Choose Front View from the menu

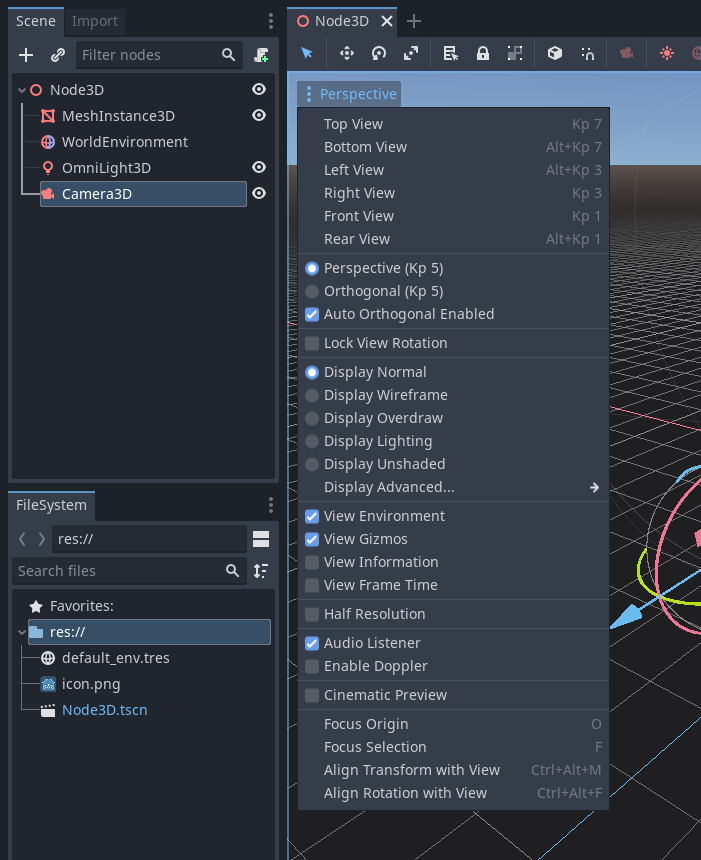point(453,217)
